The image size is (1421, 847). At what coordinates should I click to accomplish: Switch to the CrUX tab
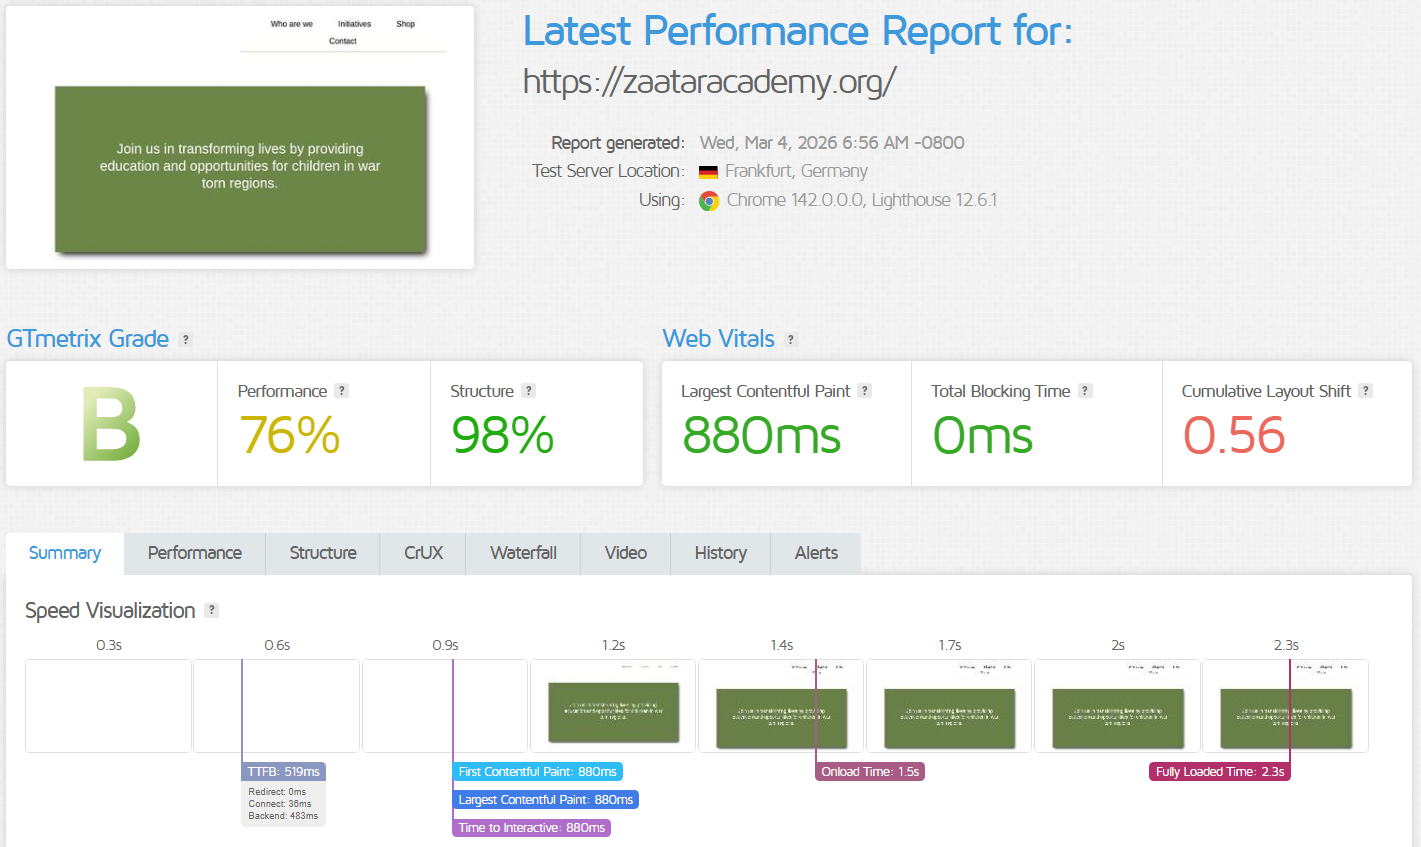(x=423, y=553)
